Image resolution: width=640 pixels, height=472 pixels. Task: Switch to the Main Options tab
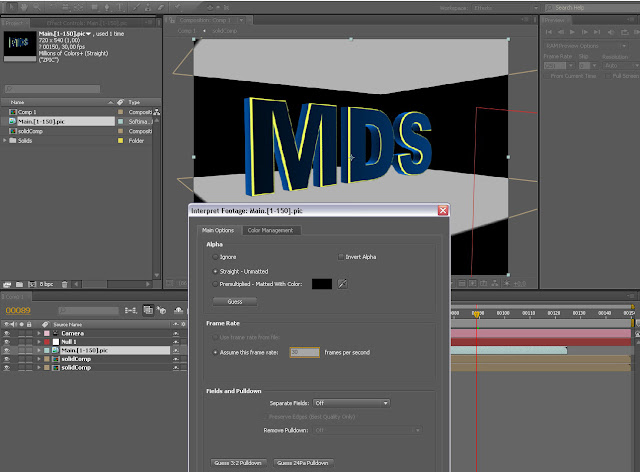[x=218, y=230]
